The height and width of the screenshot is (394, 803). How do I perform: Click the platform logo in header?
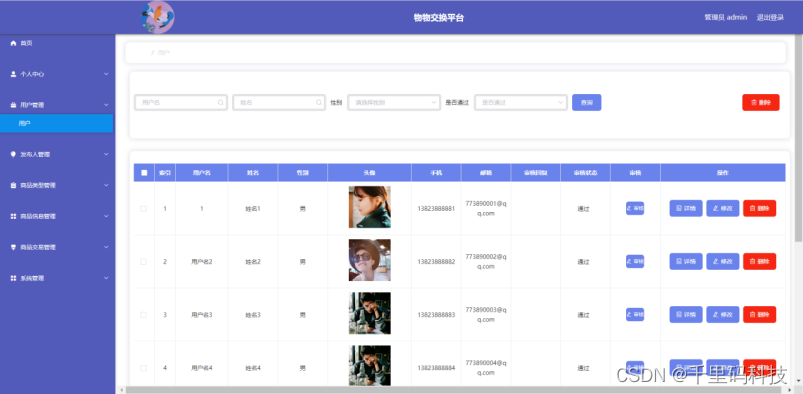pyautogui.click(x=158, y=17)
